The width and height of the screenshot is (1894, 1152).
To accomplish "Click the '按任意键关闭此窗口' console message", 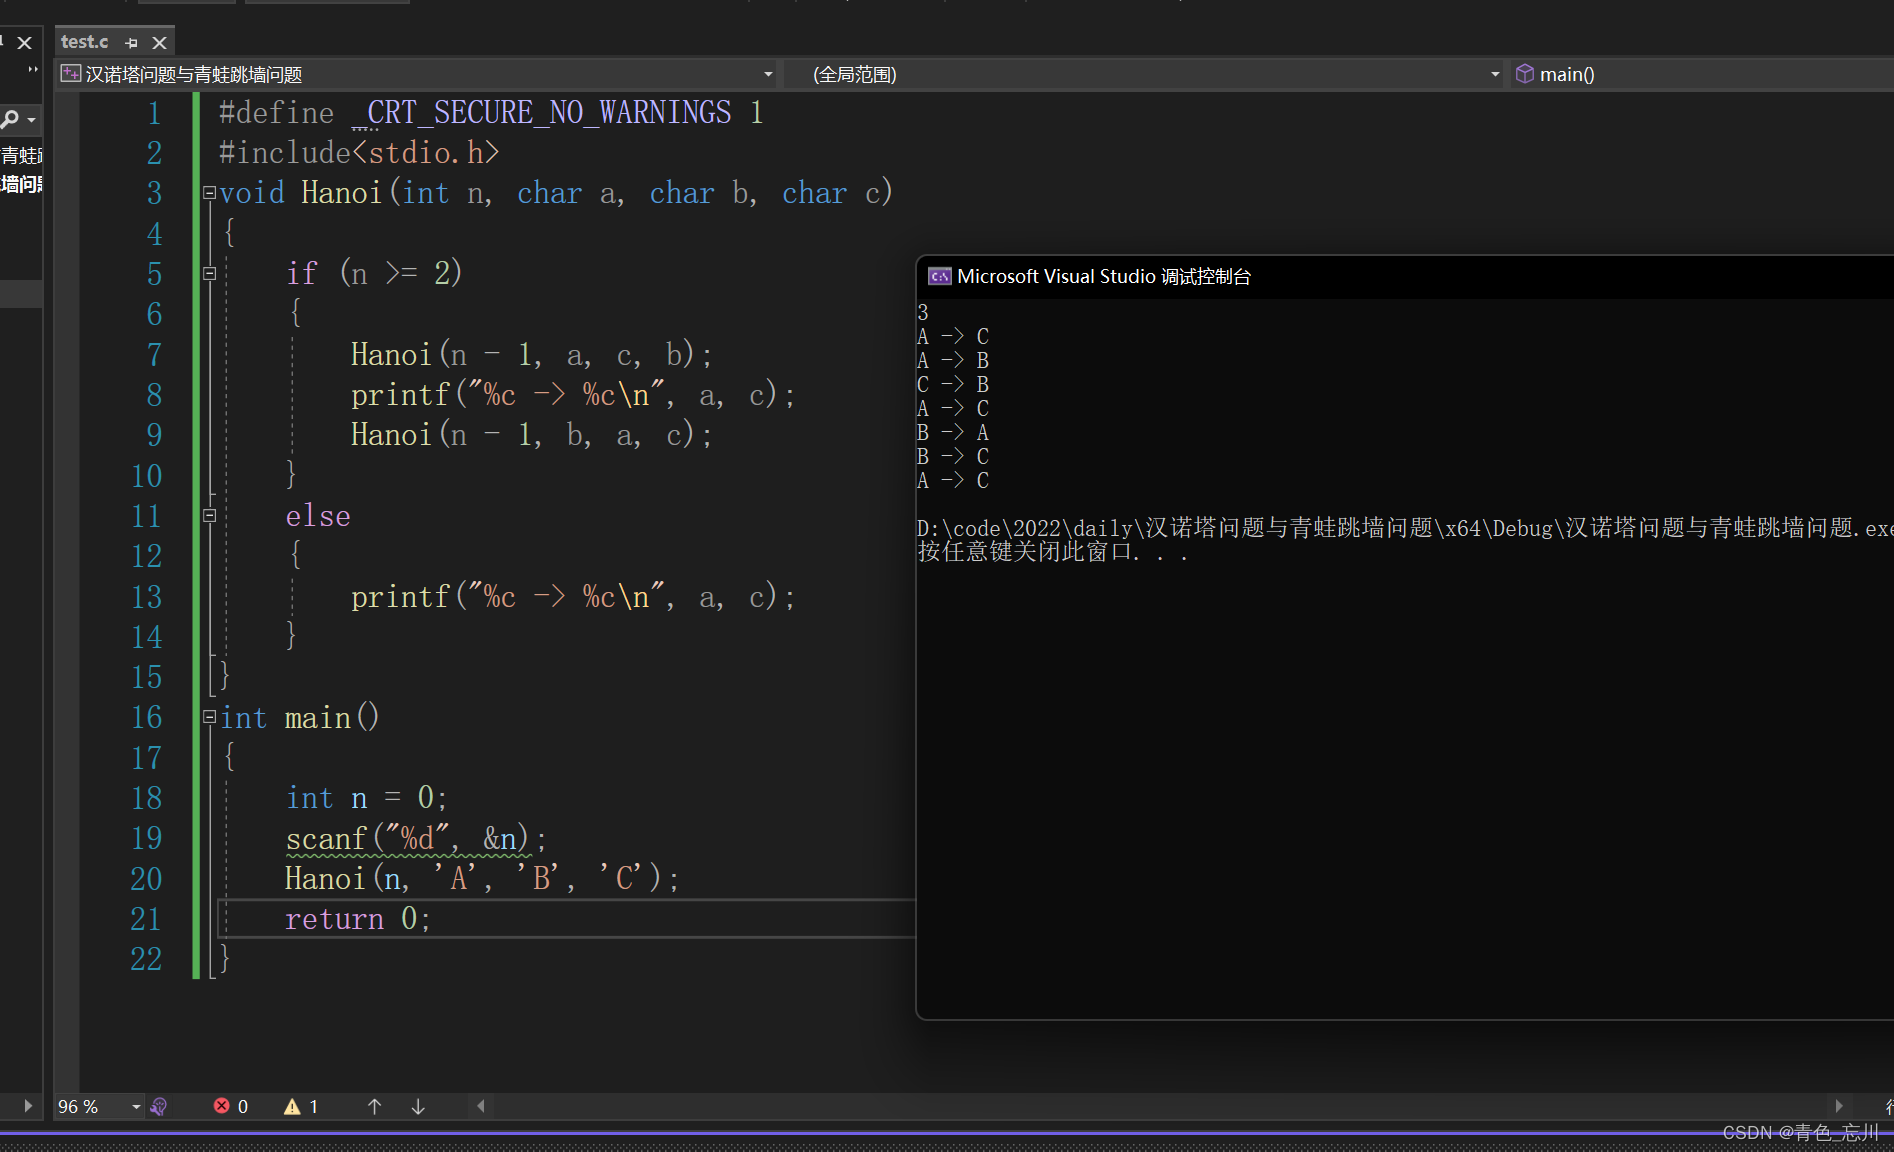I will click(x=1052, y=552).
